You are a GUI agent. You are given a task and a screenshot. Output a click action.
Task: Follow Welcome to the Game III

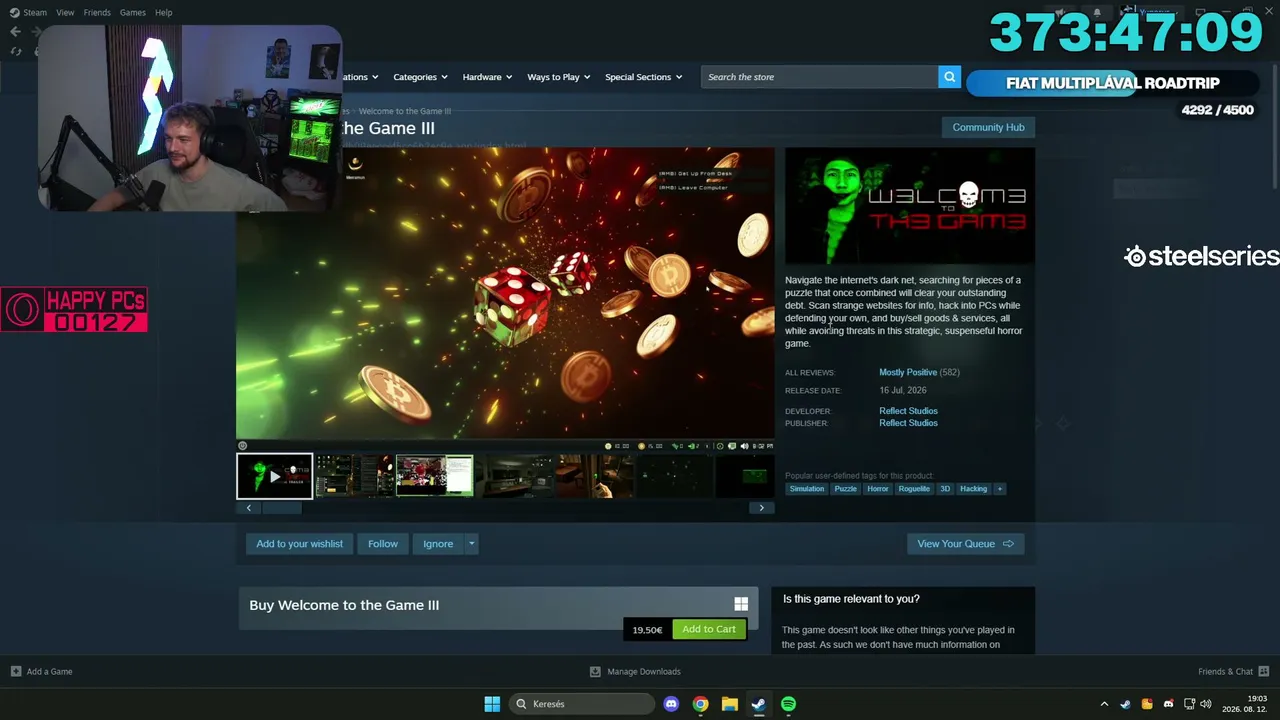coord(383,544)
